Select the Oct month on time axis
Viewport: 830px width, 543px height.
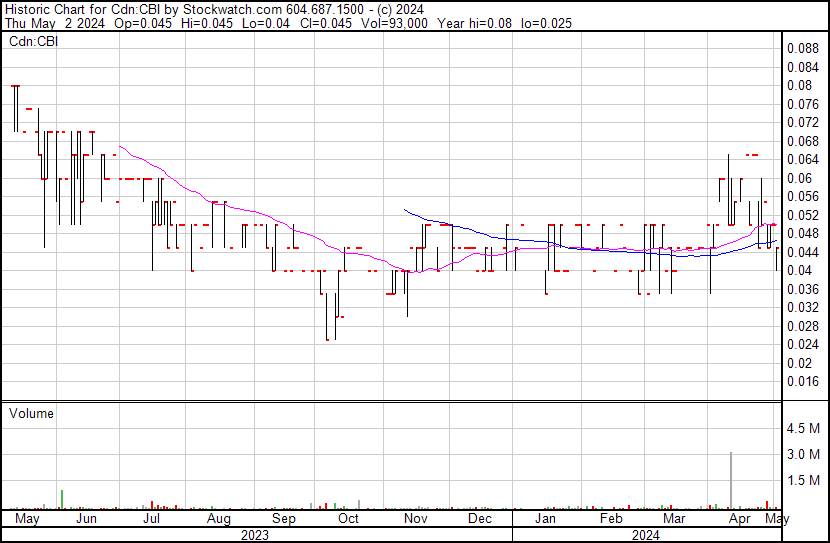pos(348,519)
